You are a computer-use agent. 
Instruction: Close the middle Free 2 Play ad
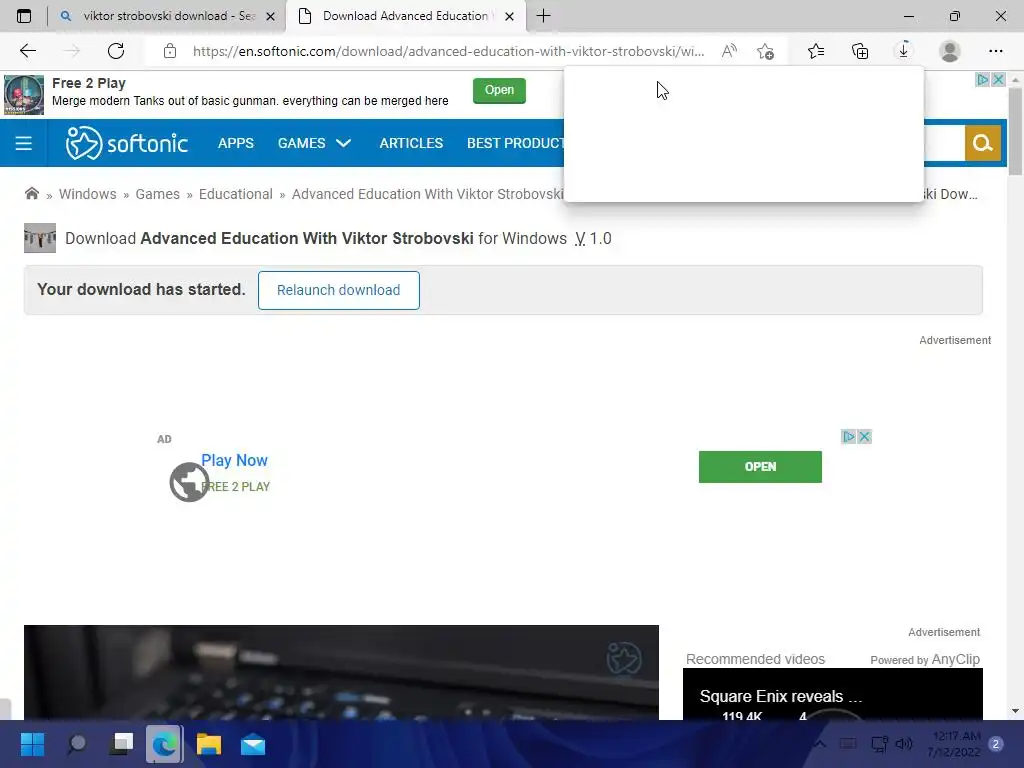point(864,436)
